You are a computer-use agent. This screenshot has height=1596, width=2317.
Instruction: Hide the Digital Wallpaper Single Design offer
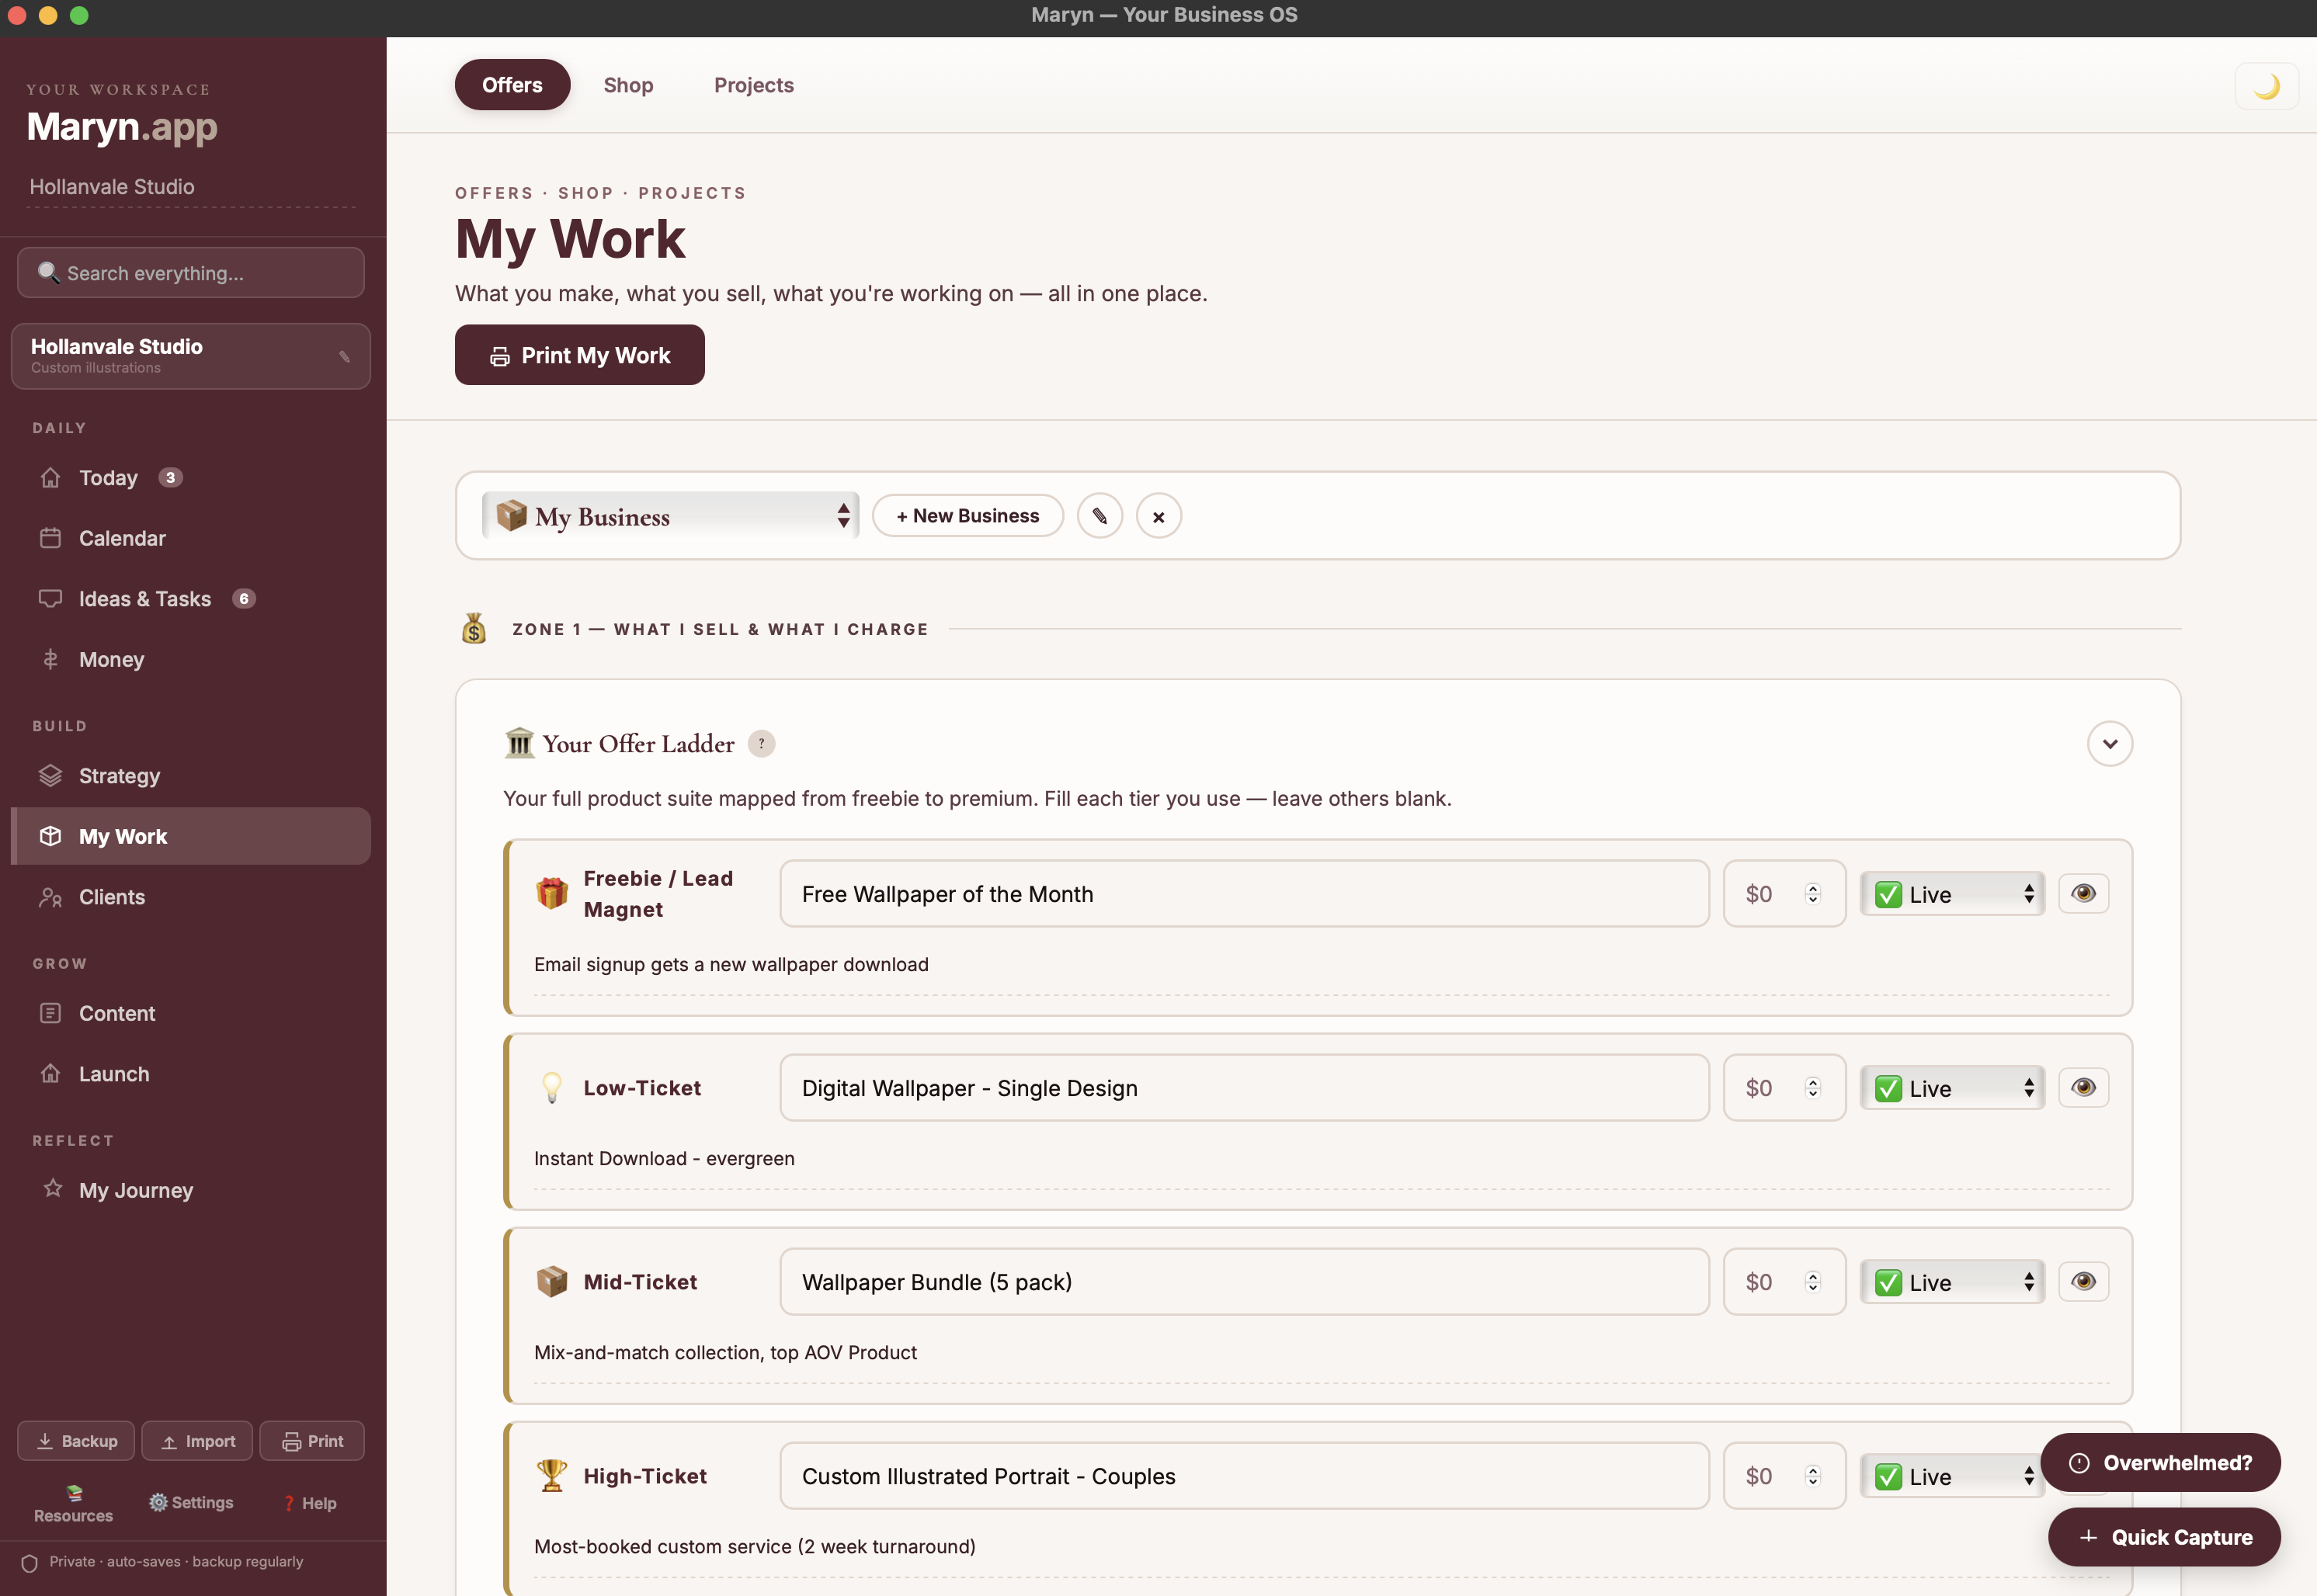pos(2084,1087)
